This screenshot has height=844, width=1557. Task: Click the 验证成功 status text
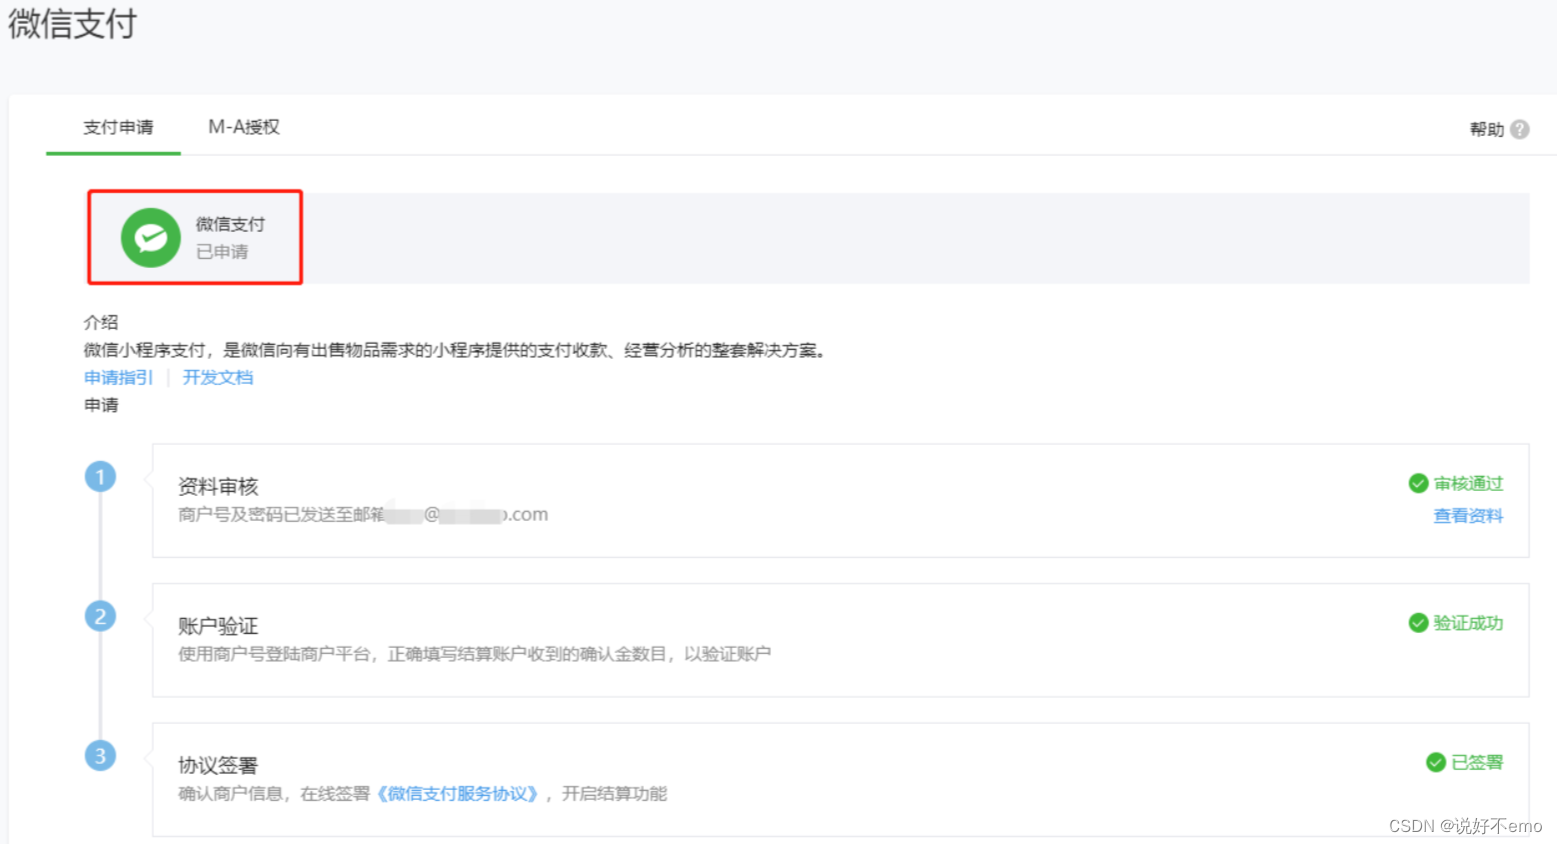coord(1468,623)
